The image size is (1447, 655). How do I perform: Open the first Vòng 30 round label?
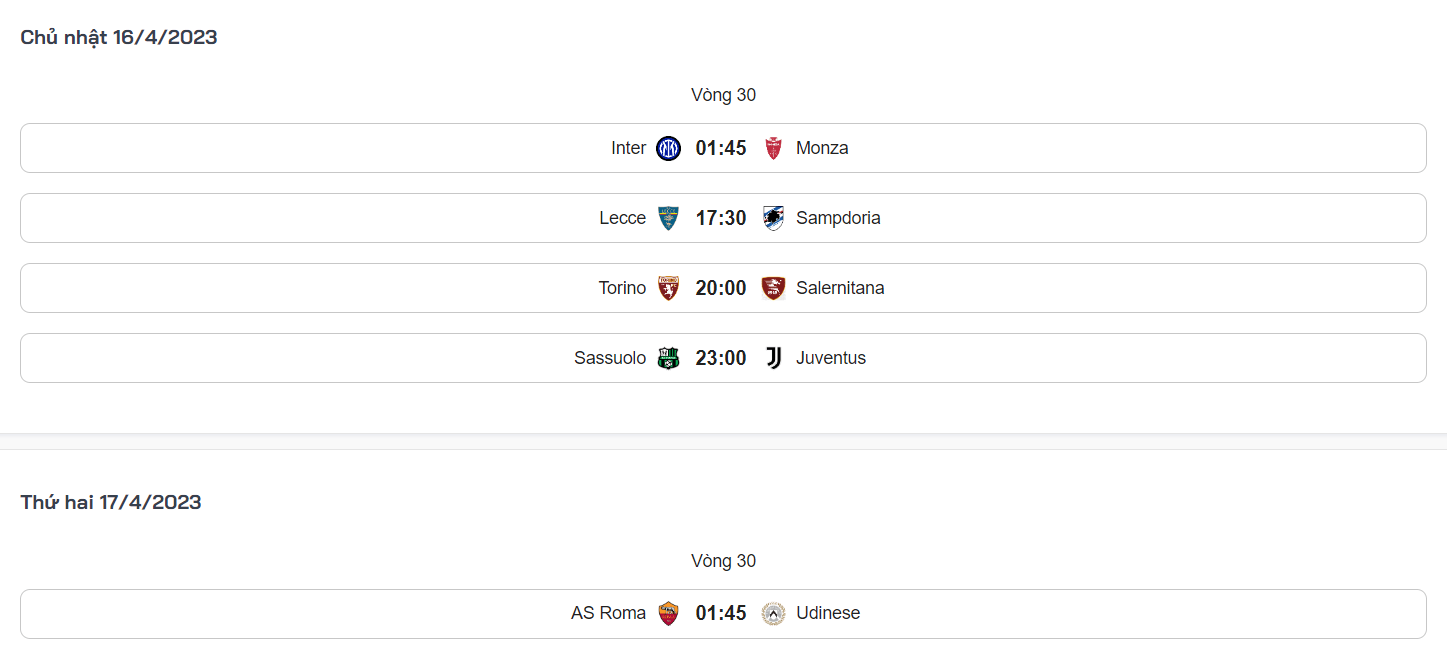click(723, 95)
